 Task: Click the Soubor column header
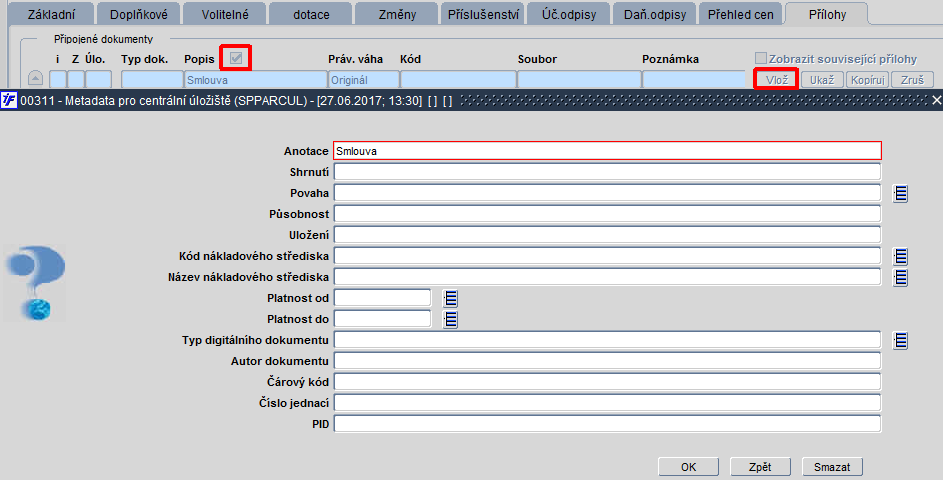coord(537,59)
